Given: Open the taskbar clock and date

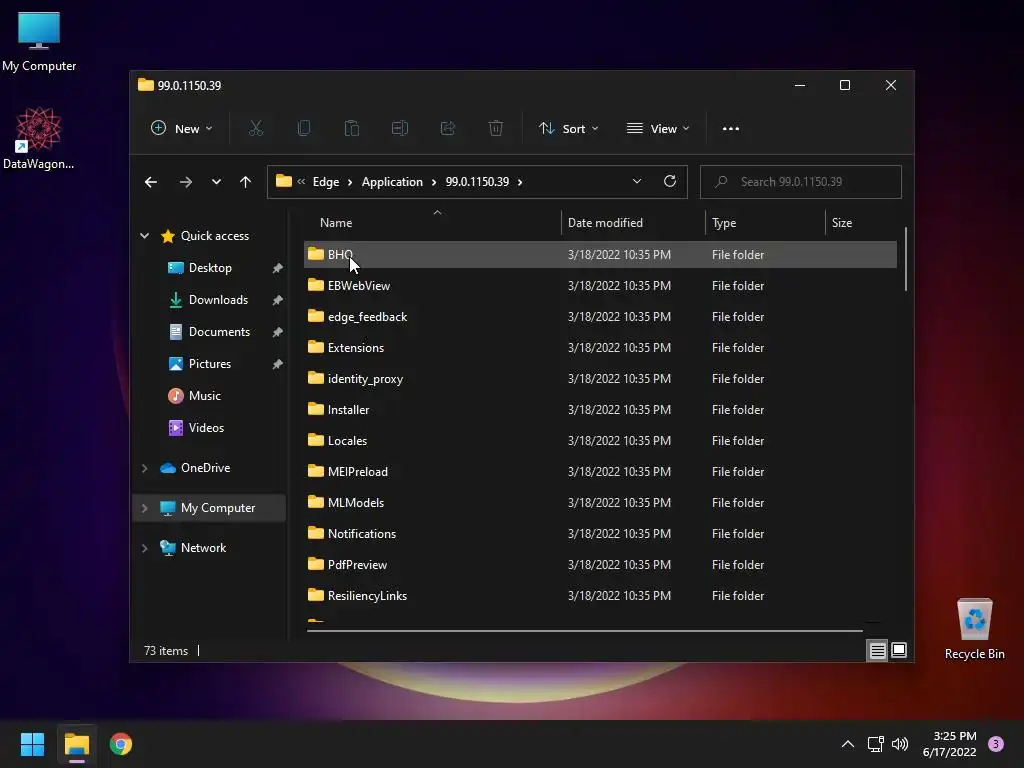Looking at the screenshot, I should point(950,744).
